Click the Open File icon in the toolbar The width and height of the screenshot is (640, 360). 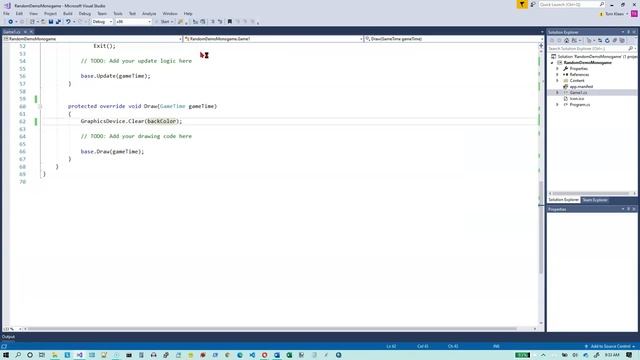pos(43,22)
